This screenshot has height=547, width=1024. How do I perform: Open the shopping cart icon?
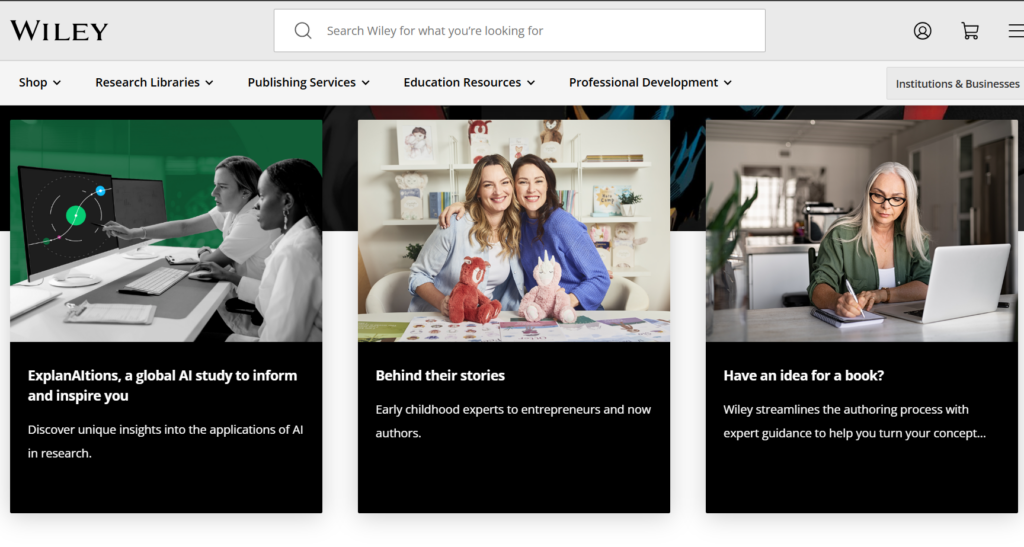point(969,31)
